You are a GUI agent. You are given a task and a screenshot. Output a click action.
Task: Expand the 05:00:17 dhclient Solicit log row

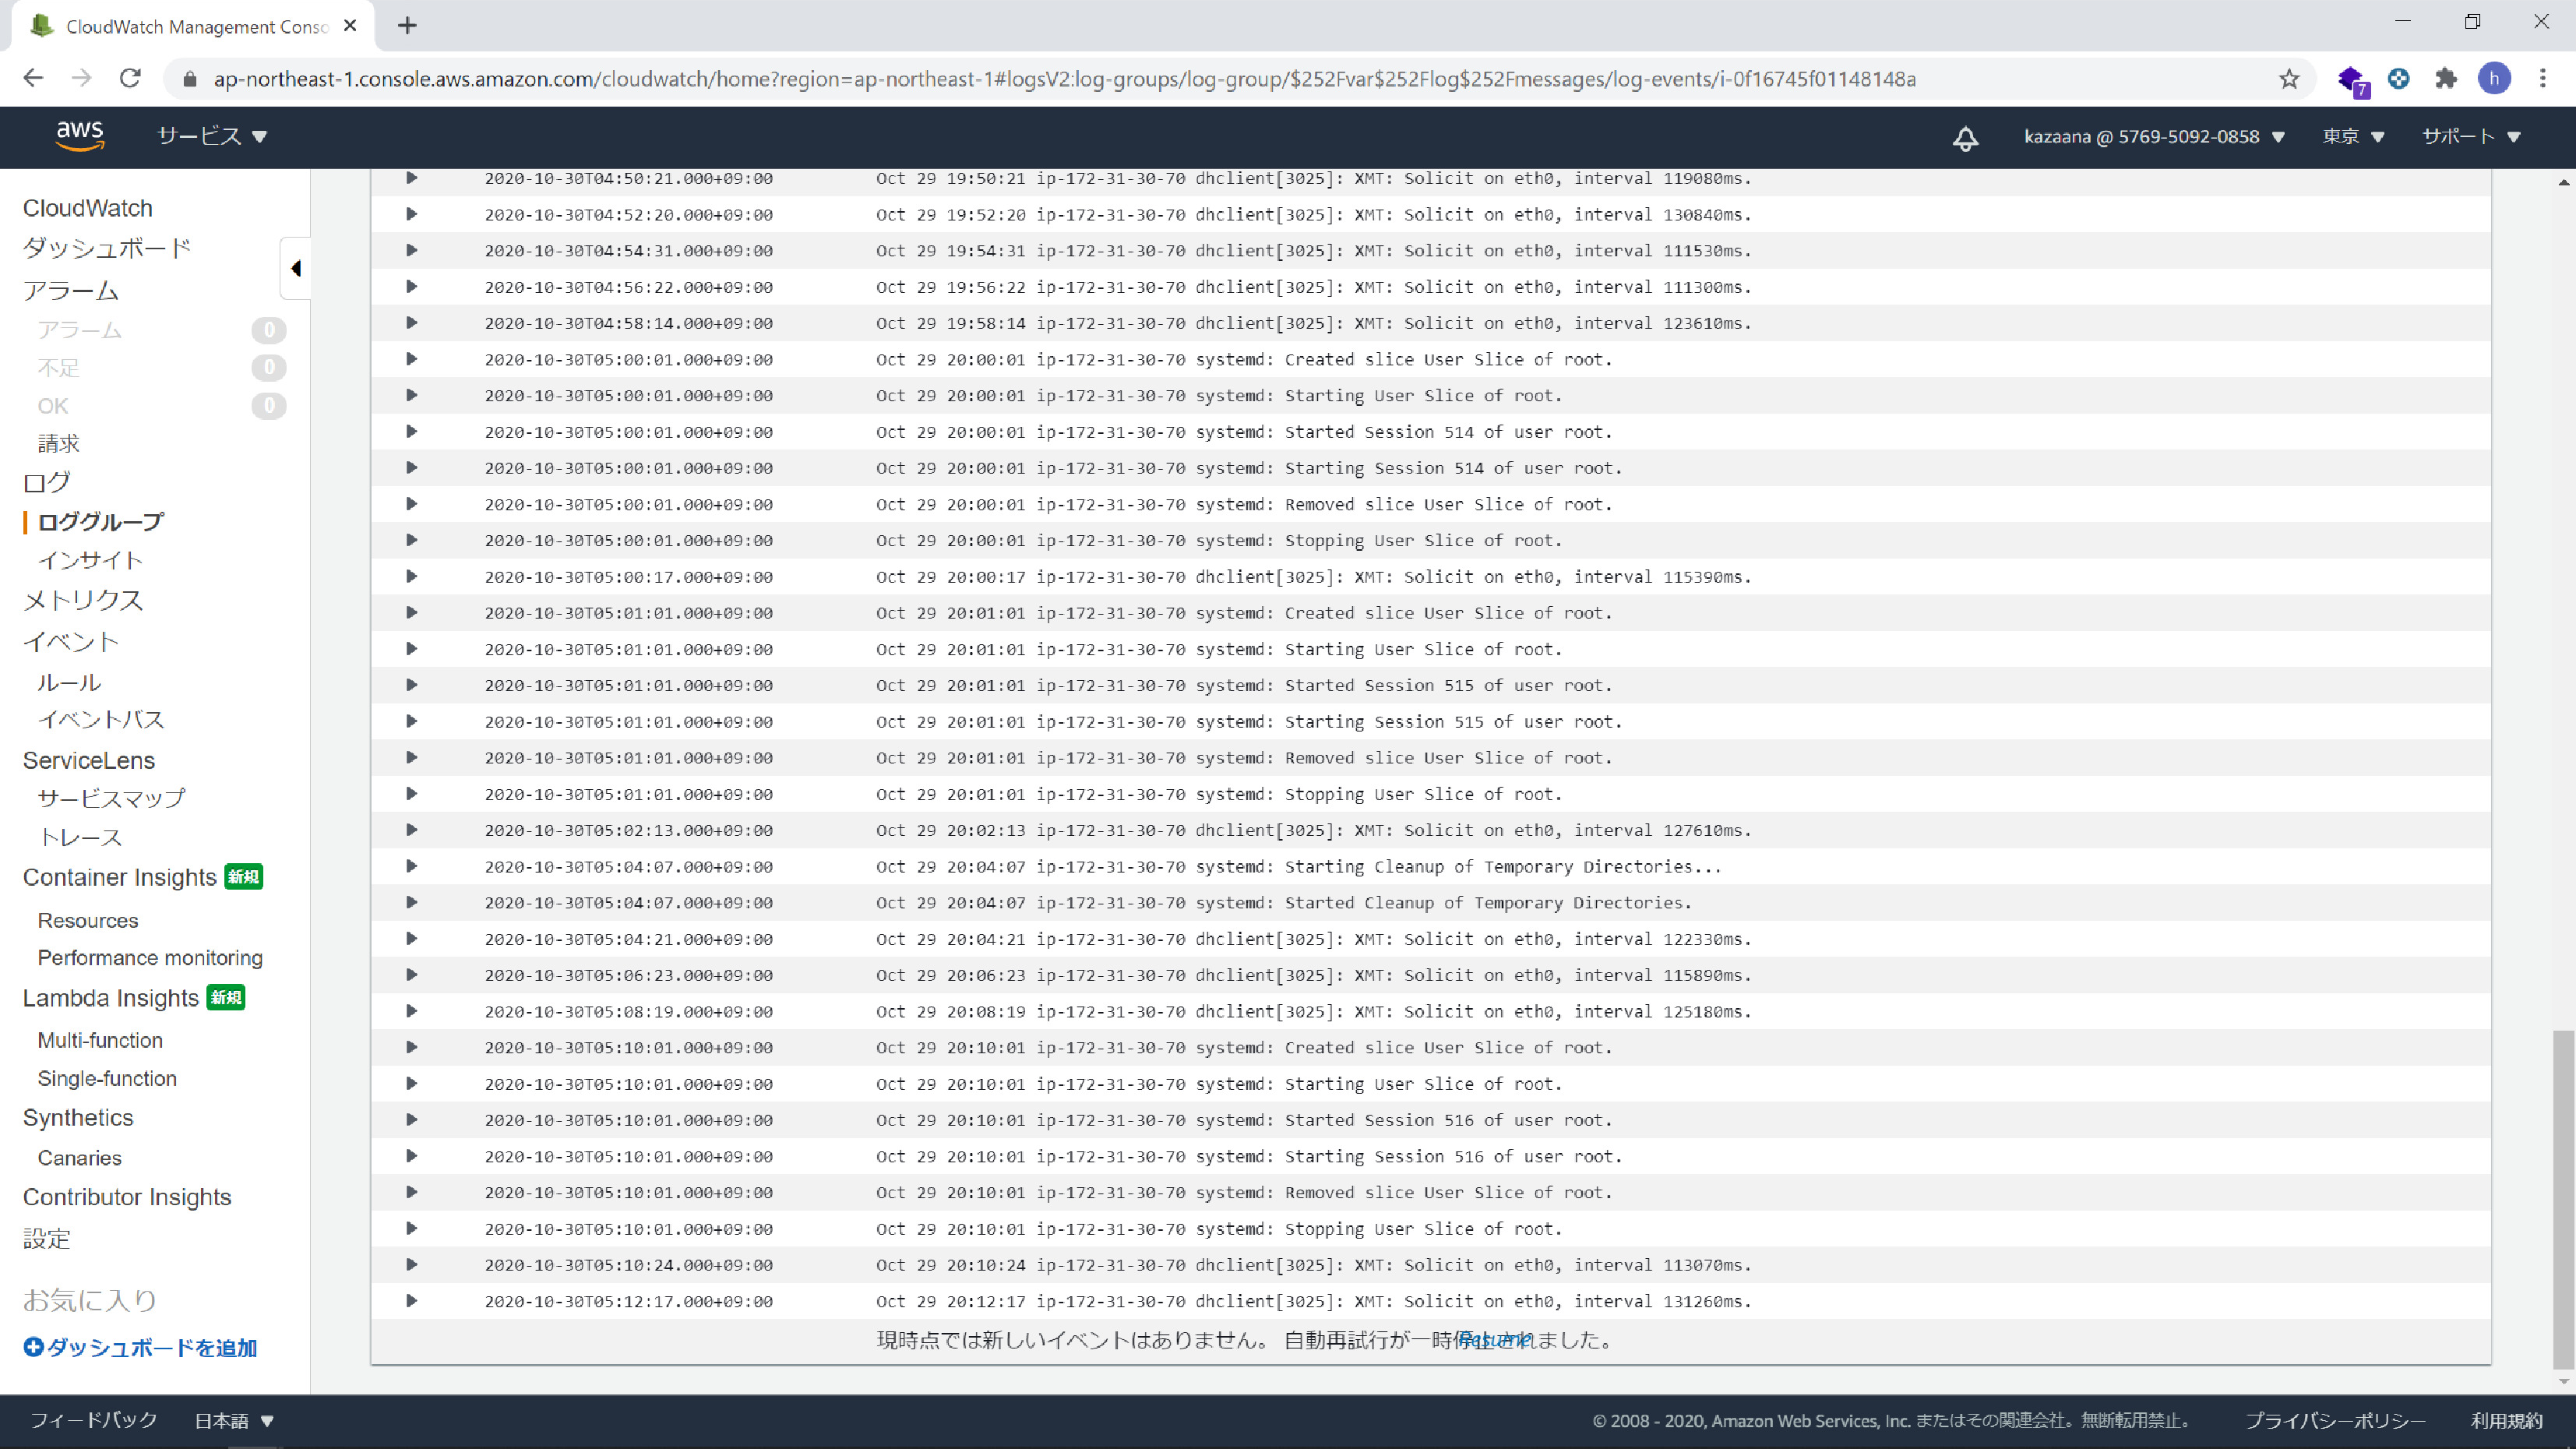(411, 577)
